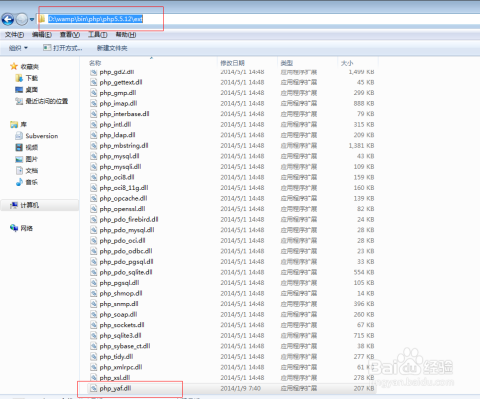Open 下载 folder in sidebar
This screenshot has height=399, width=480.
(x=27, y=78)
